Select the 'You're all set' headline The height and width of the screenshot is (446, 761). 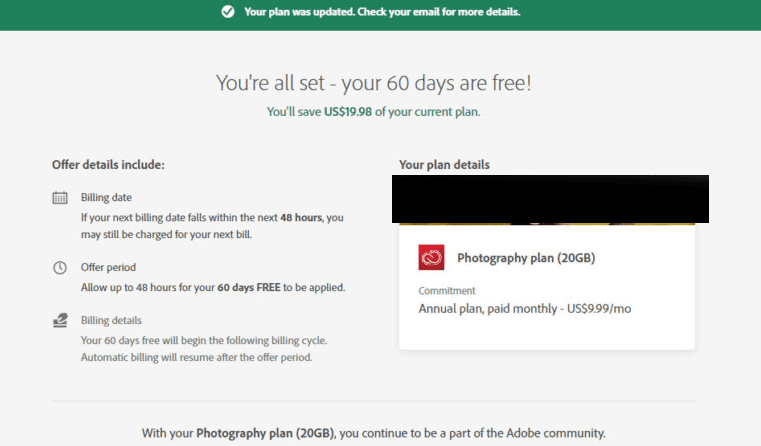click(374, 83)
